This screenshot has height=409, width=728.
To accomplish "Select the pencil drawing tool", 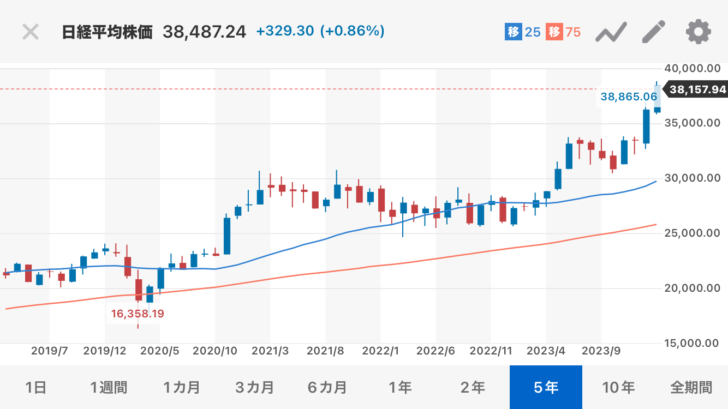I will [x=653, y=31].
